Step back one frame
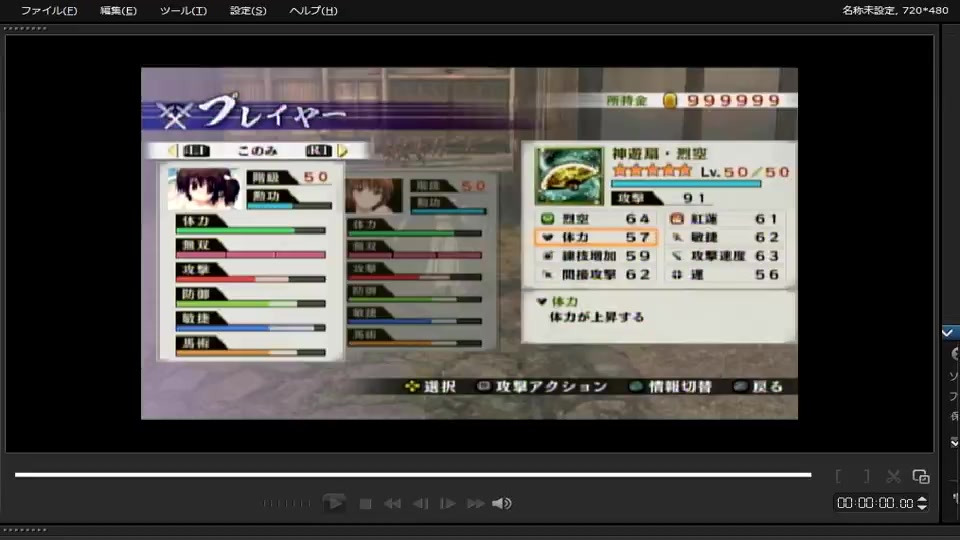Screen dimensions: 960x540 (421, 504)
